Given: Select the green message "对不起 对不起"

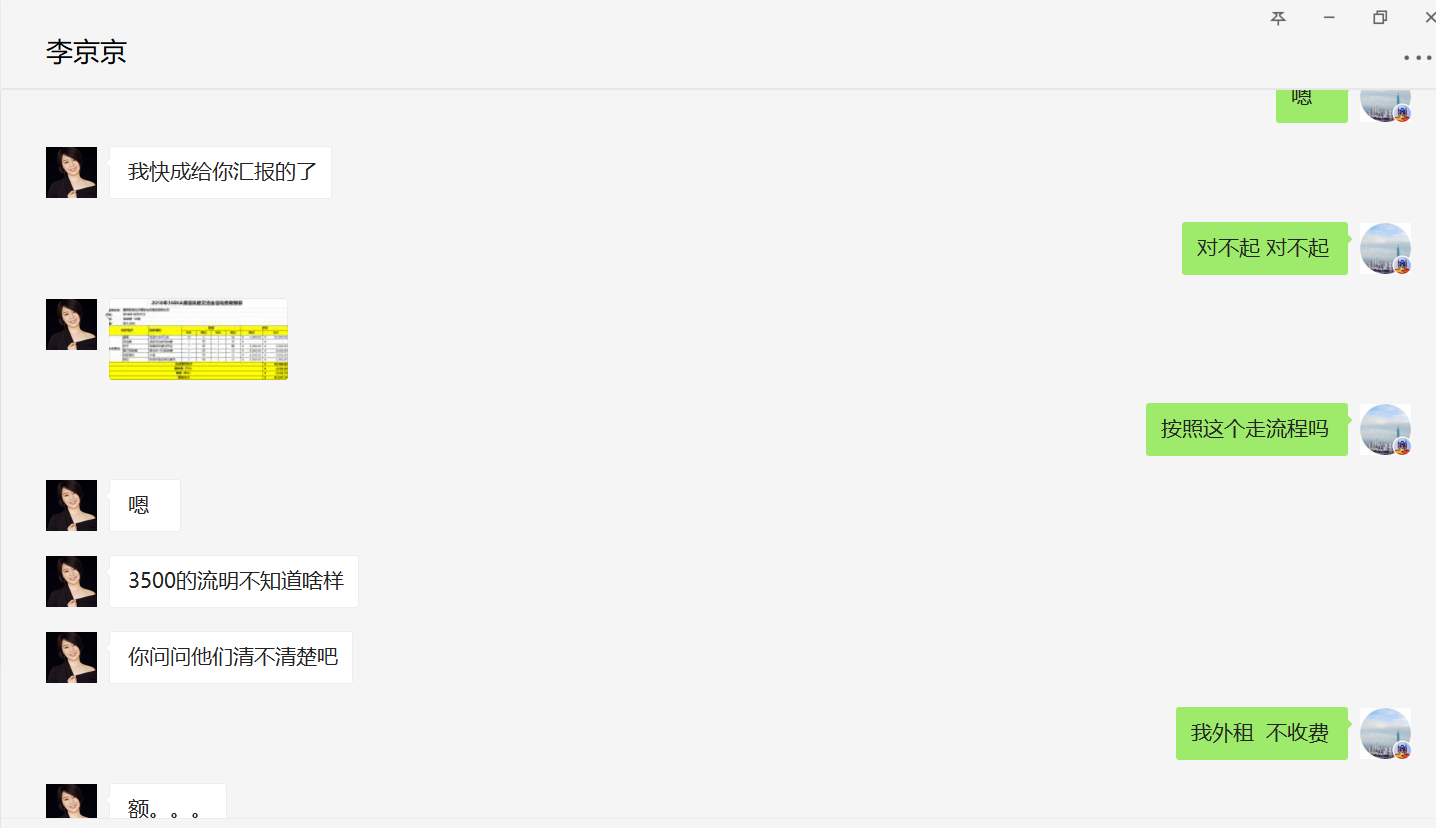Looking at the screenshot, I should click(1264, 248).
